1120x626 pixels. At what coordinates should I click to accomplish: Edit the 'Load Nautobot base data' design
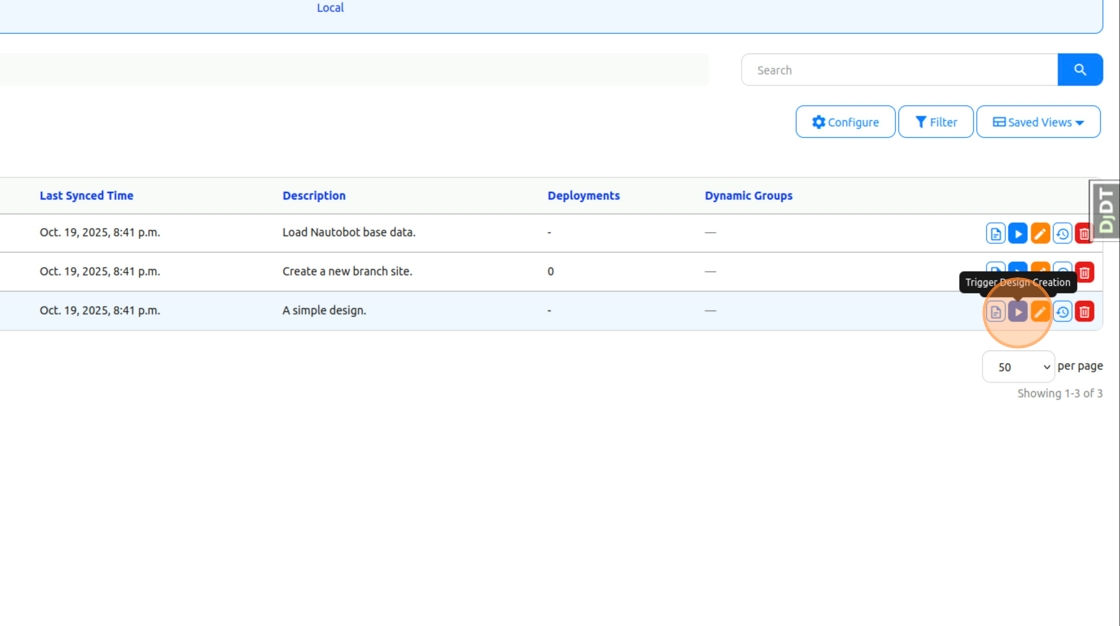[x=1040, y=234]
